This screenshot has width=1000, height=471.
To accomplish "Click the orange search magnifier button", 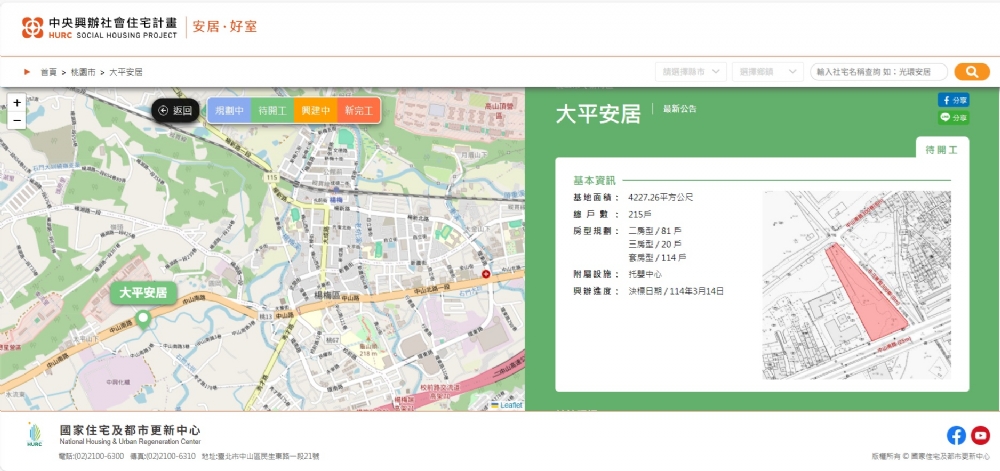I will [971, 72].
